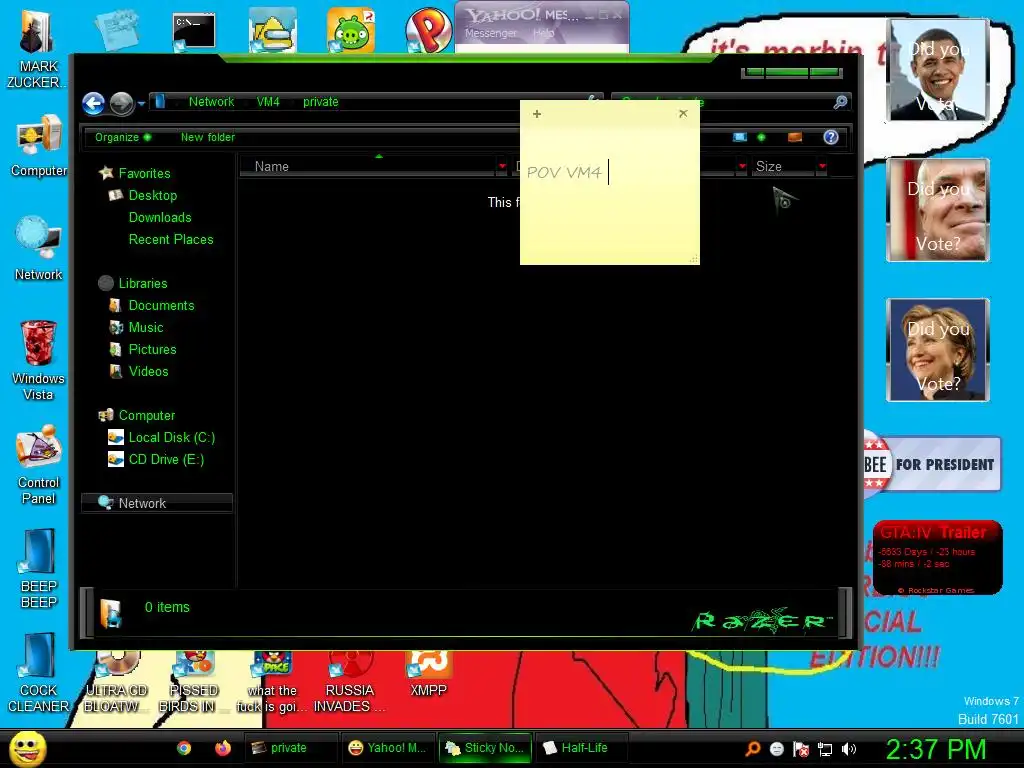This screenshot has width=1024, height=768.
Task: Open the Documents library
Action: pyautogui.click(x=161, y=305)
